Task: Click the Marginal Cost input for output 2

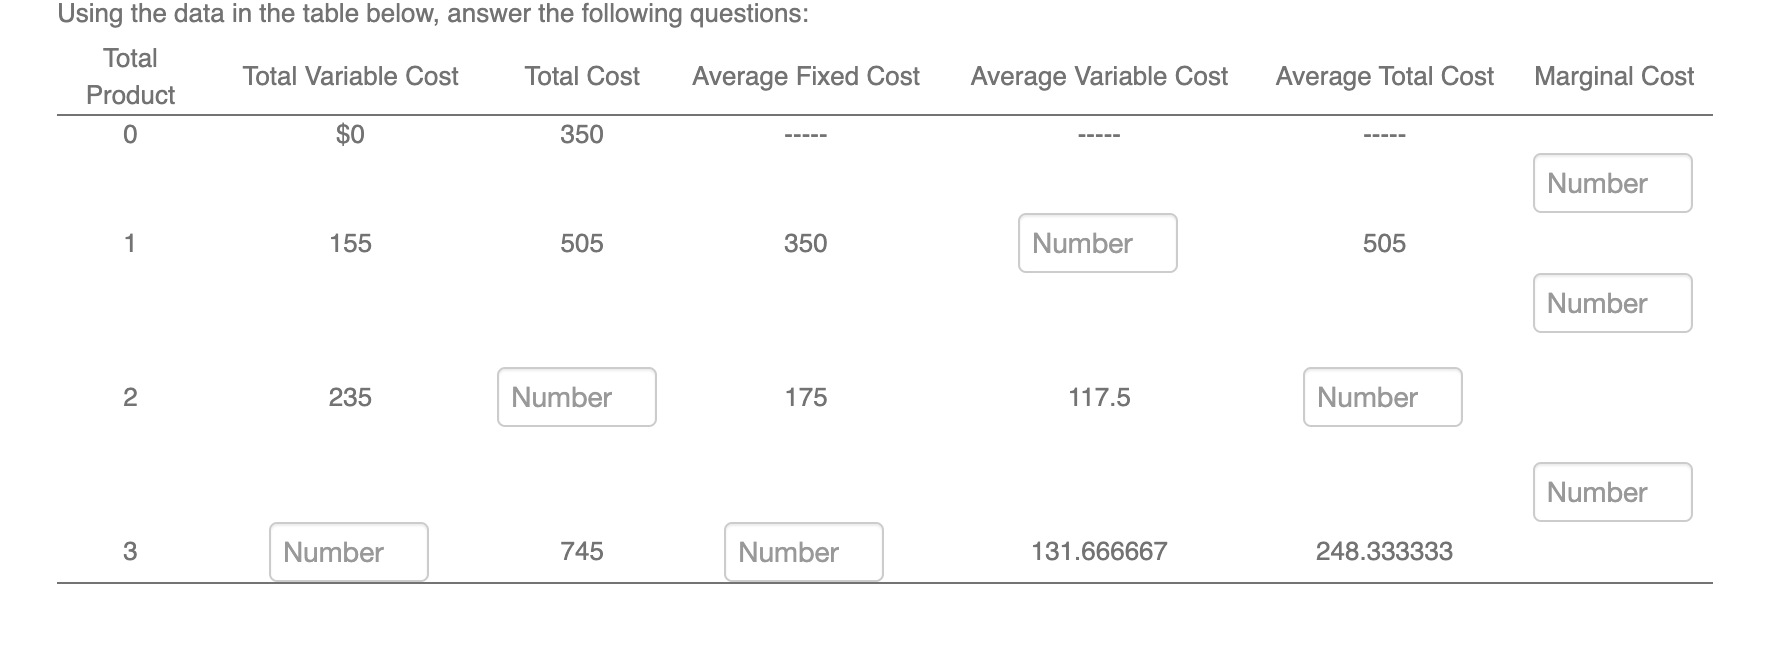Action: [1611, 302]
